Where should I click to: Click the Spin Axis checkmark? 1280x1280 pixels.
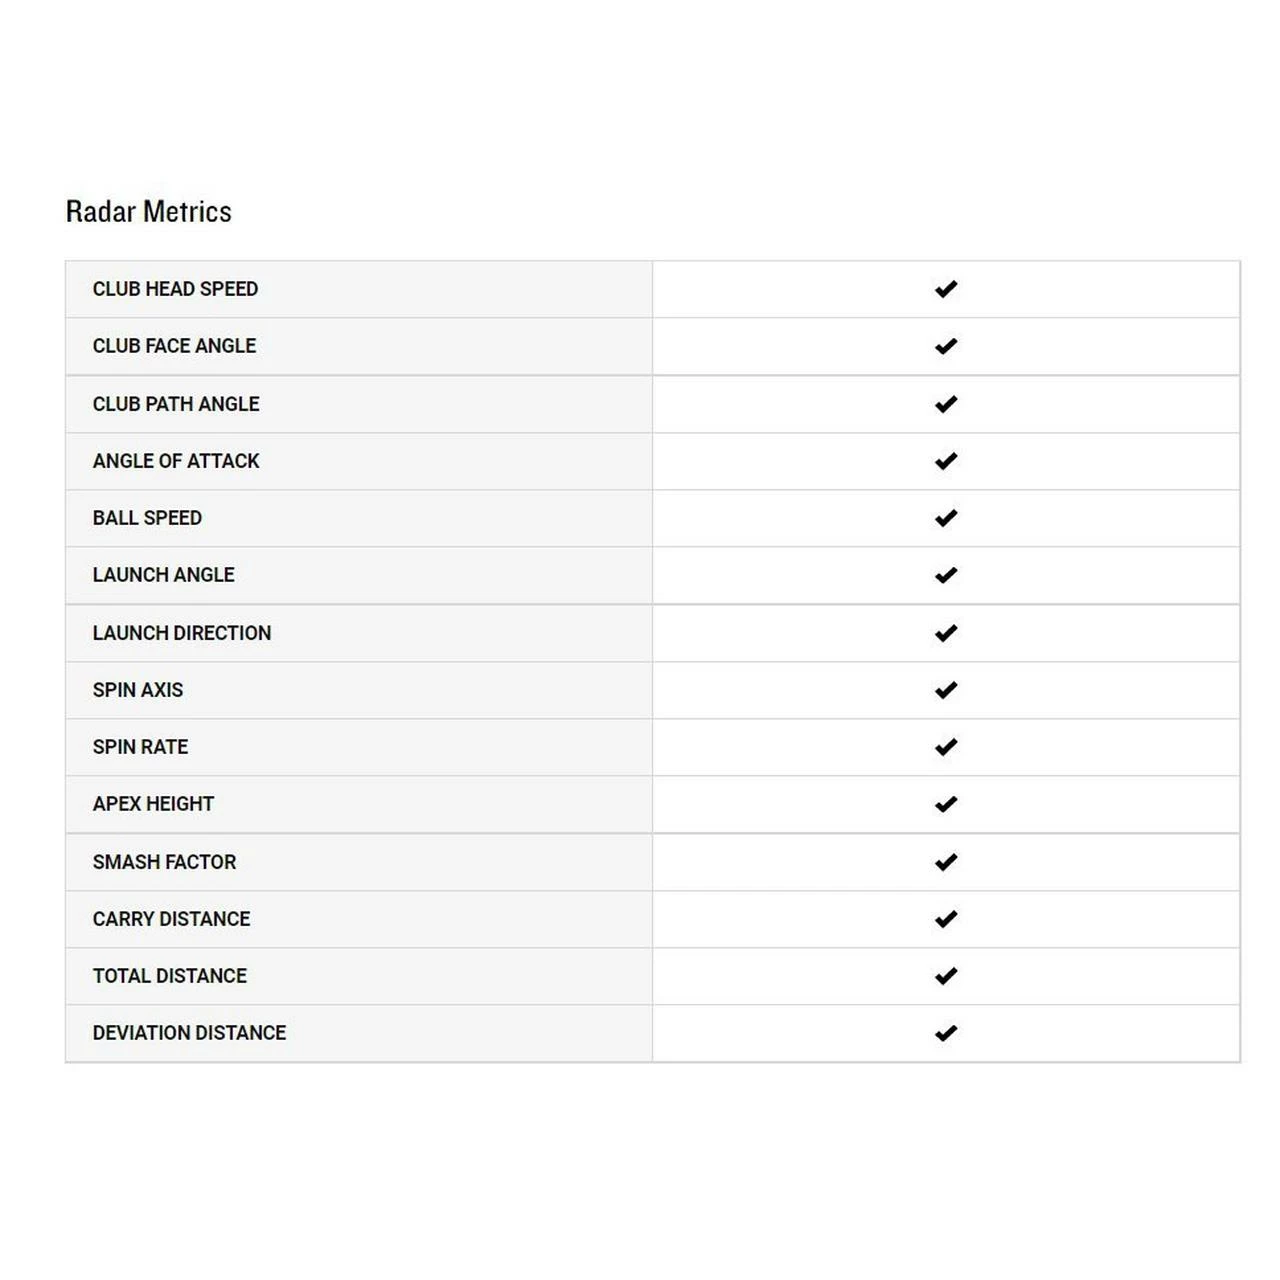pos(946,690)
